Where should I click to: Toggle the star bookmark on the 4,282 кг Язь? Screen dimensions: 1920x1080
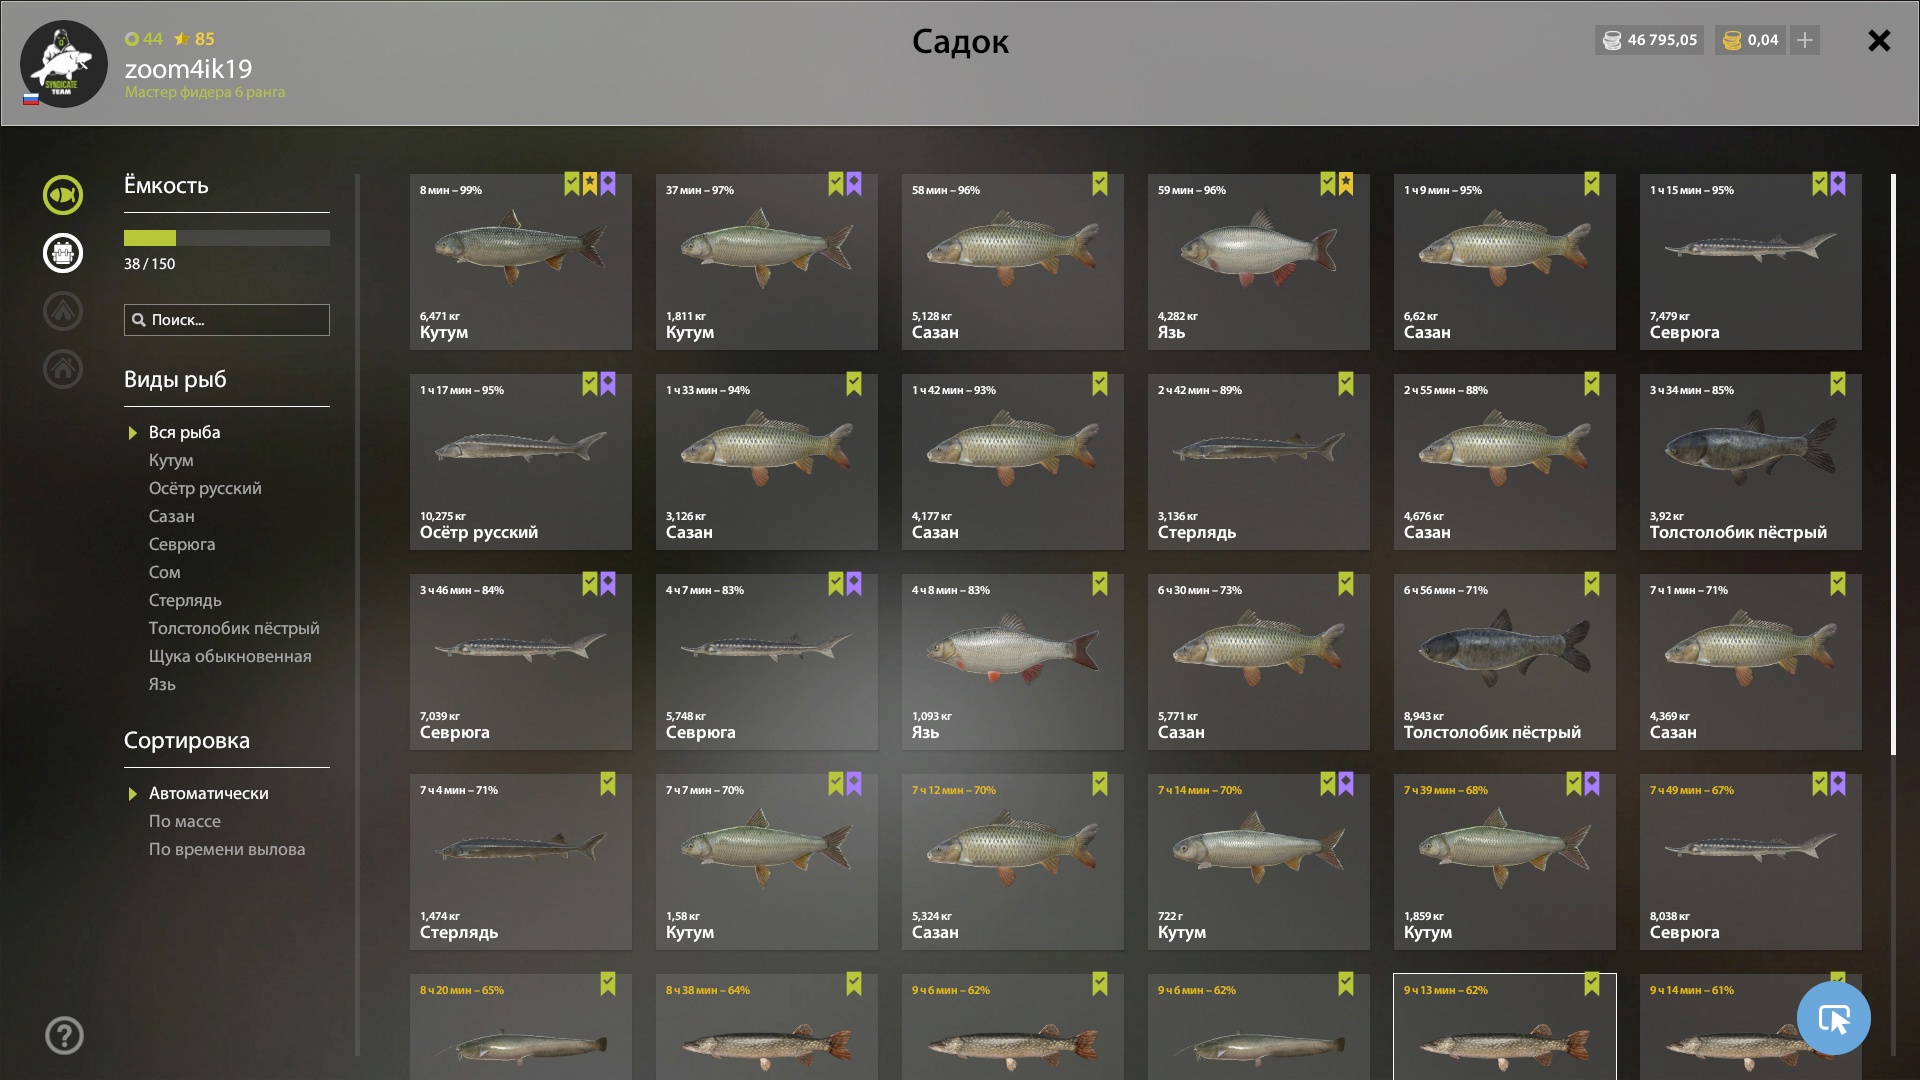tap(1346, 184)
